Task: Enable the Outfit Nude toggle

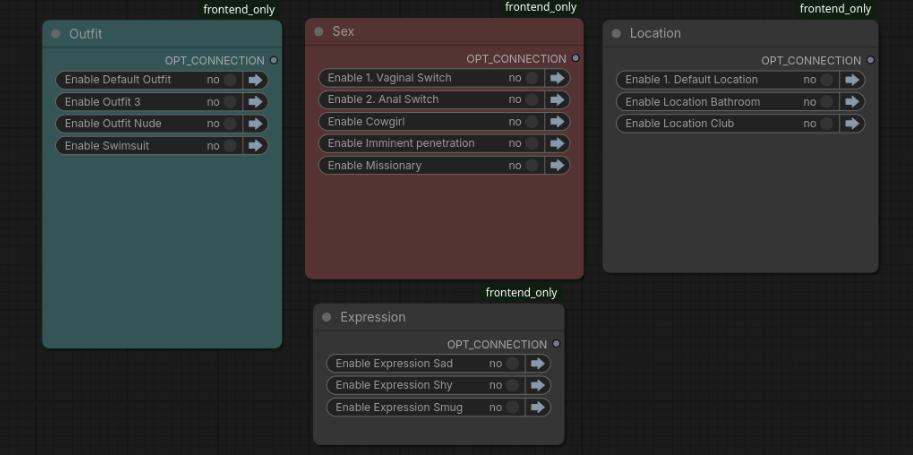Action: tap(231, 124)
